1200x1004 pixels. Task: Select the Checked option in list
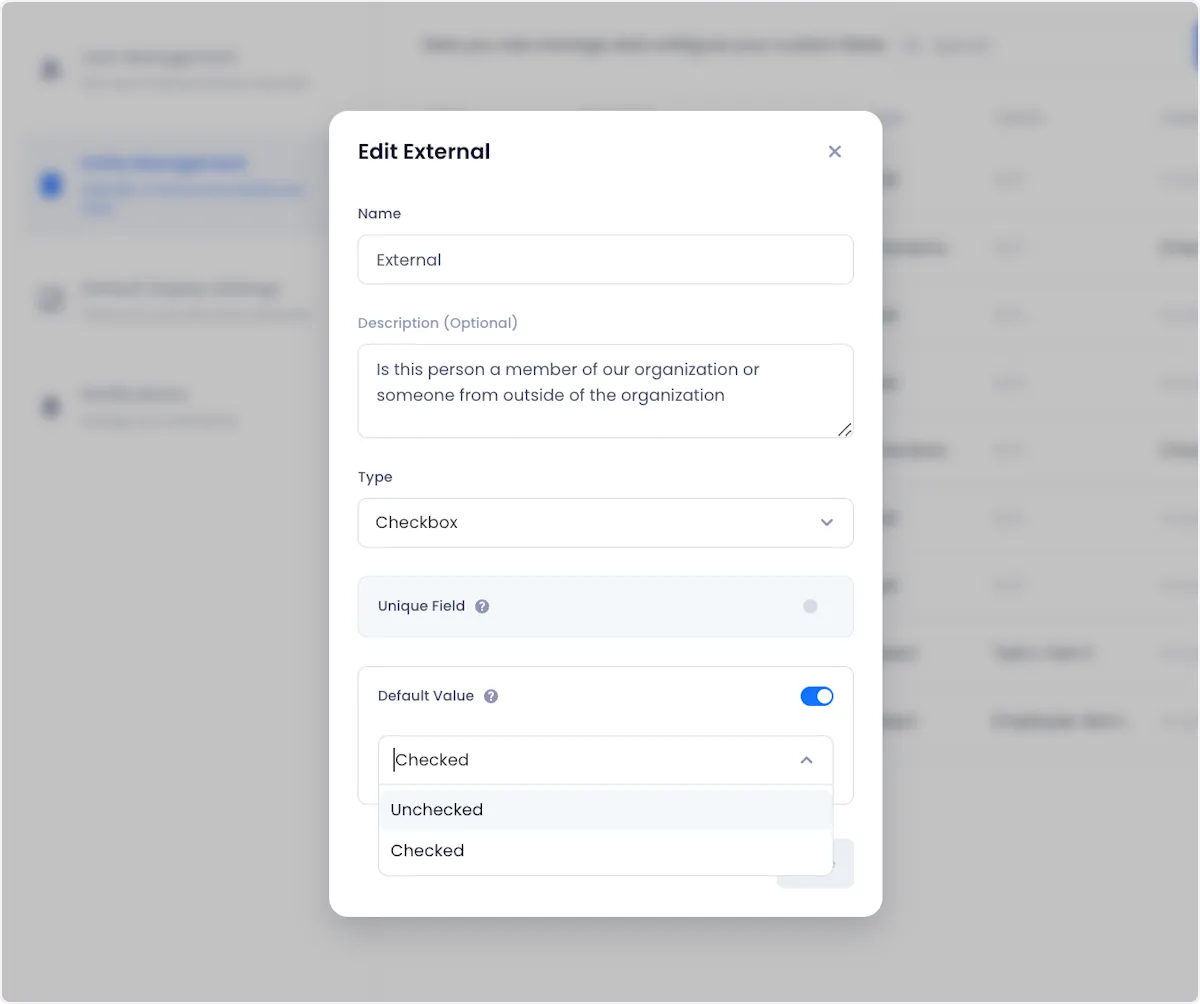pos(605,851)
